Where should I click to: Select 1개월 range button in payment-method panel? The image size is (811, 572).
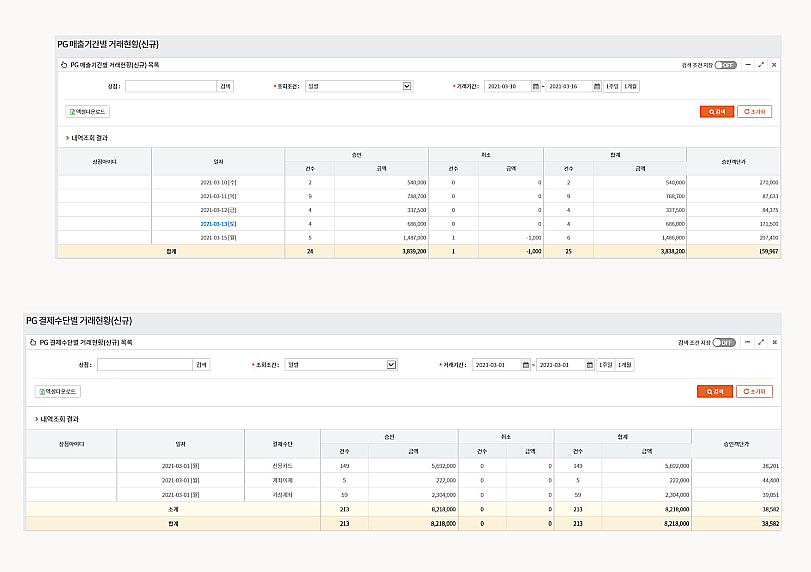(624, 365)
